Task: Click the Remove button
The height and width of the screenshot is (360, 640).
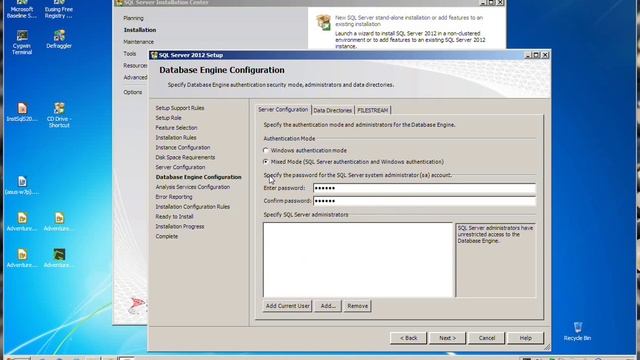Action: (x=358, y=306)
